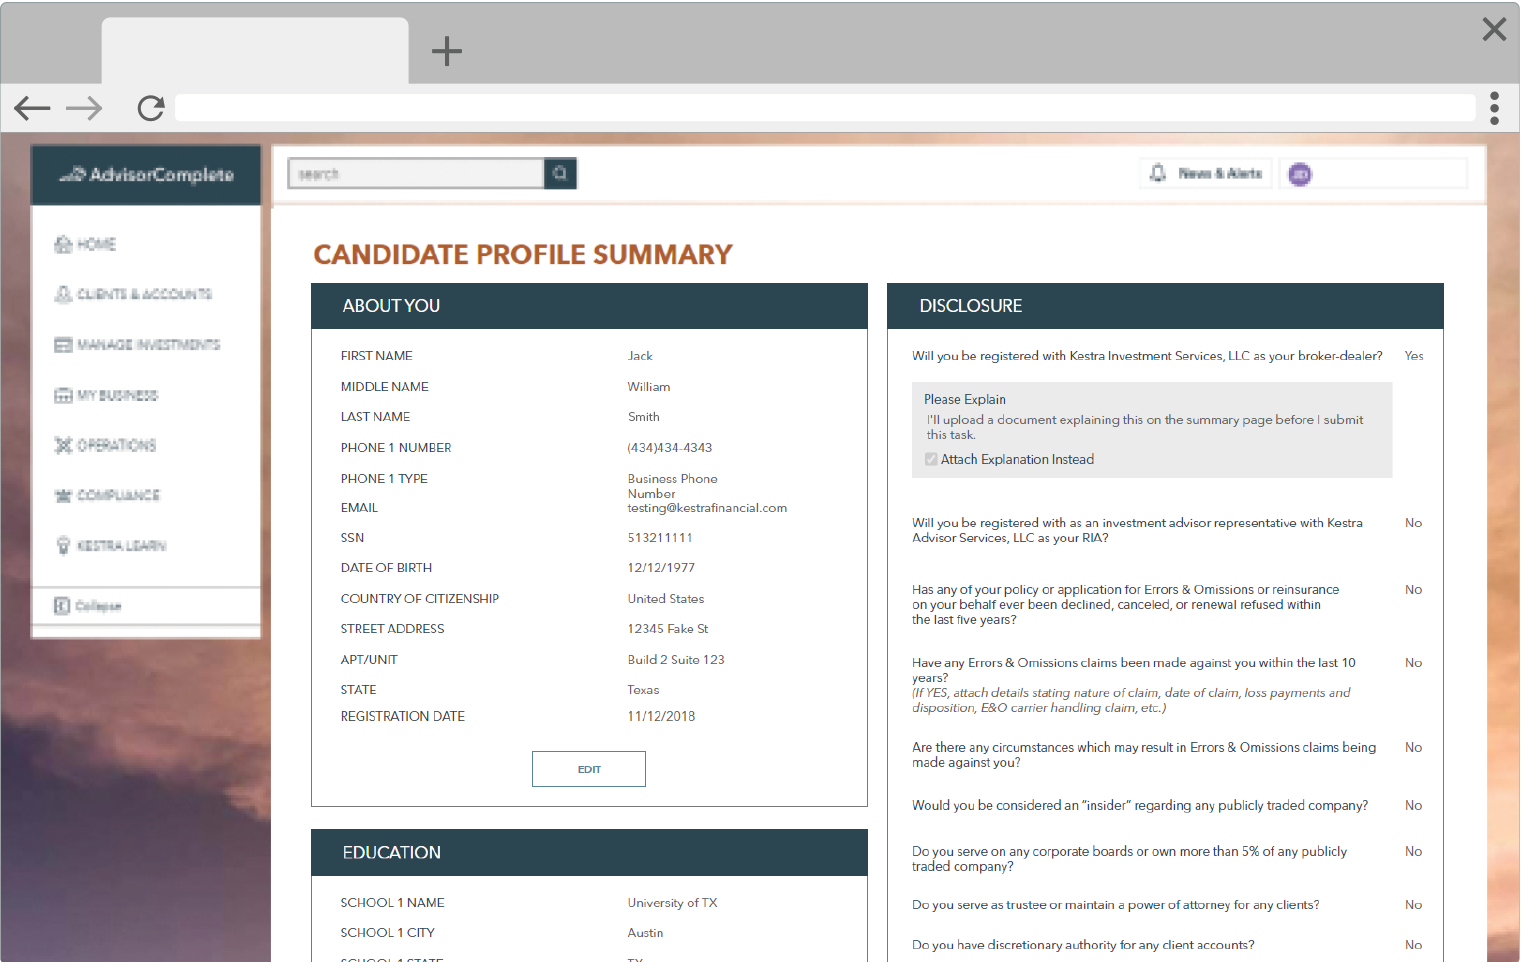Viewport: 1521px width, 962px height.
Task: Click the purple user avatar icon
Action: [x=1299, y=175]
